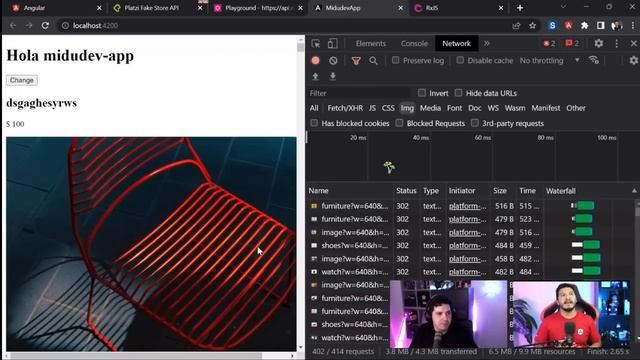Open platform initiator link of shoes request
The height and width of the screenshot is (360, 640).
pyautogui.click(x=467, y=245)
